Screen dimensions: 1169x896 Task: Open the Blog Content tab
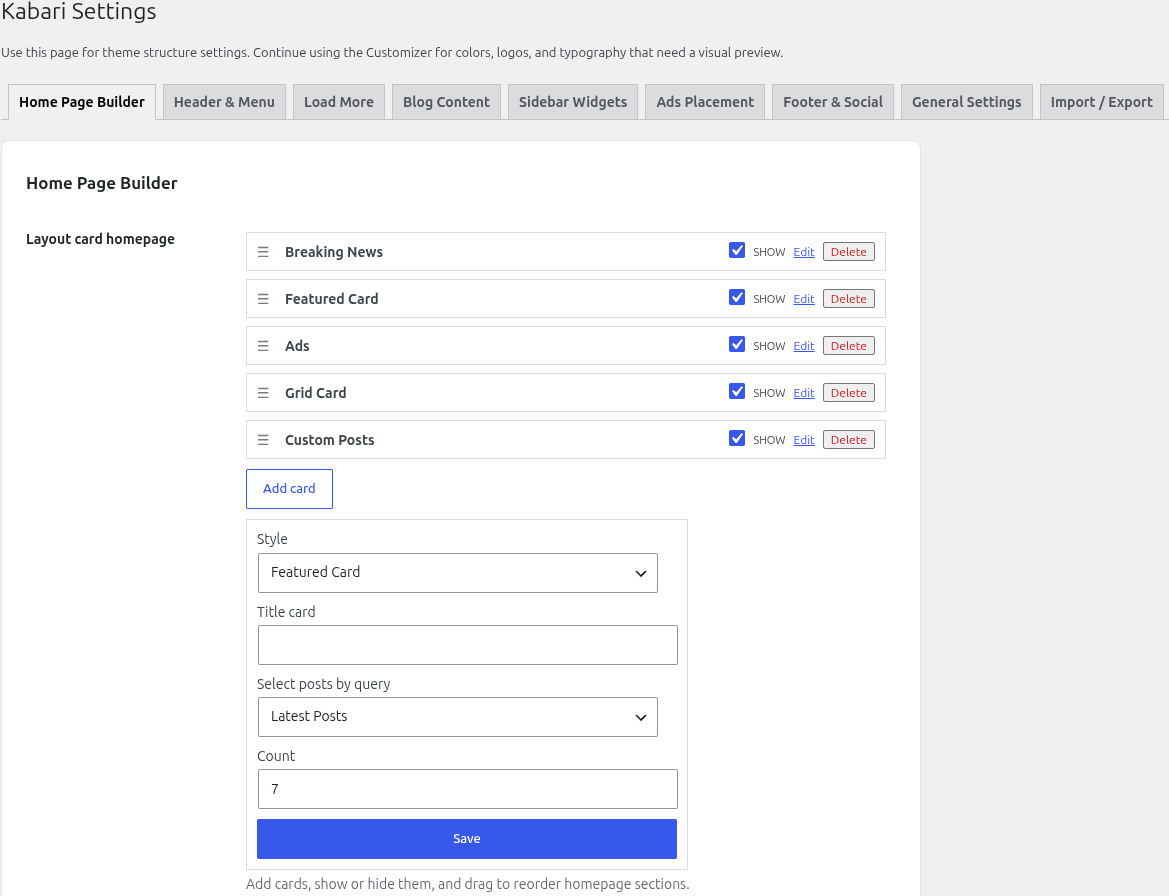tap(447, 102)
